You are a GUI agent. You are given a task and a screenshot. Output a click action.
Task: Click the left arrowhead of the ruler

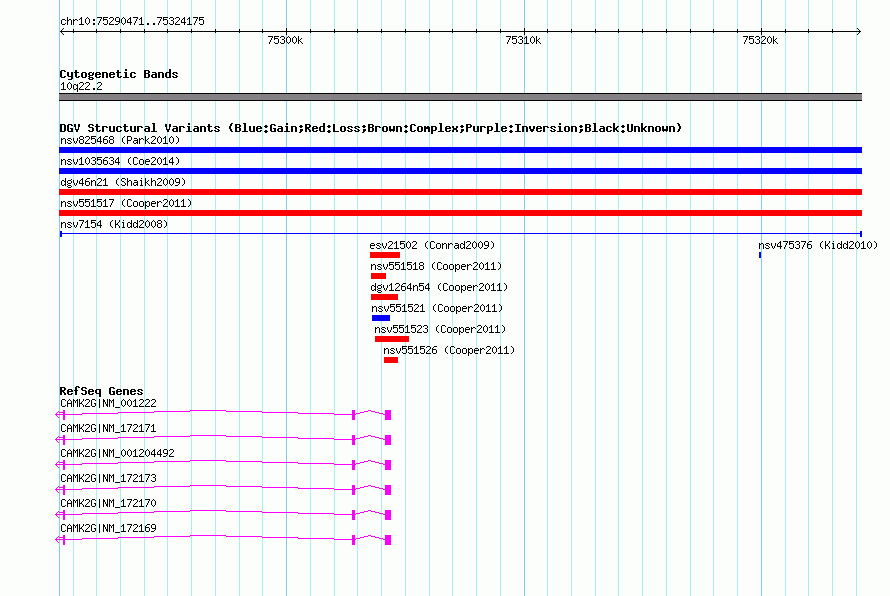(x=62, y=32)
